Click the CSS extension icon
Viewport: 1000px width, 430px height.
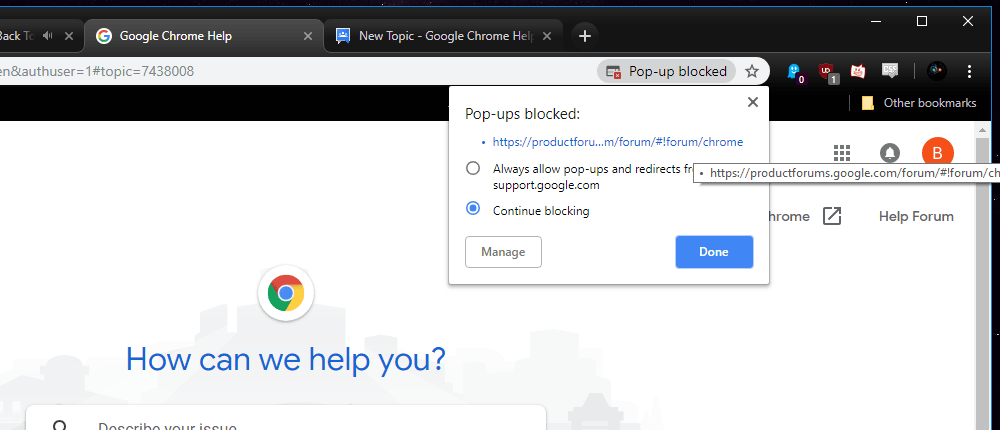tap(890, 71)
